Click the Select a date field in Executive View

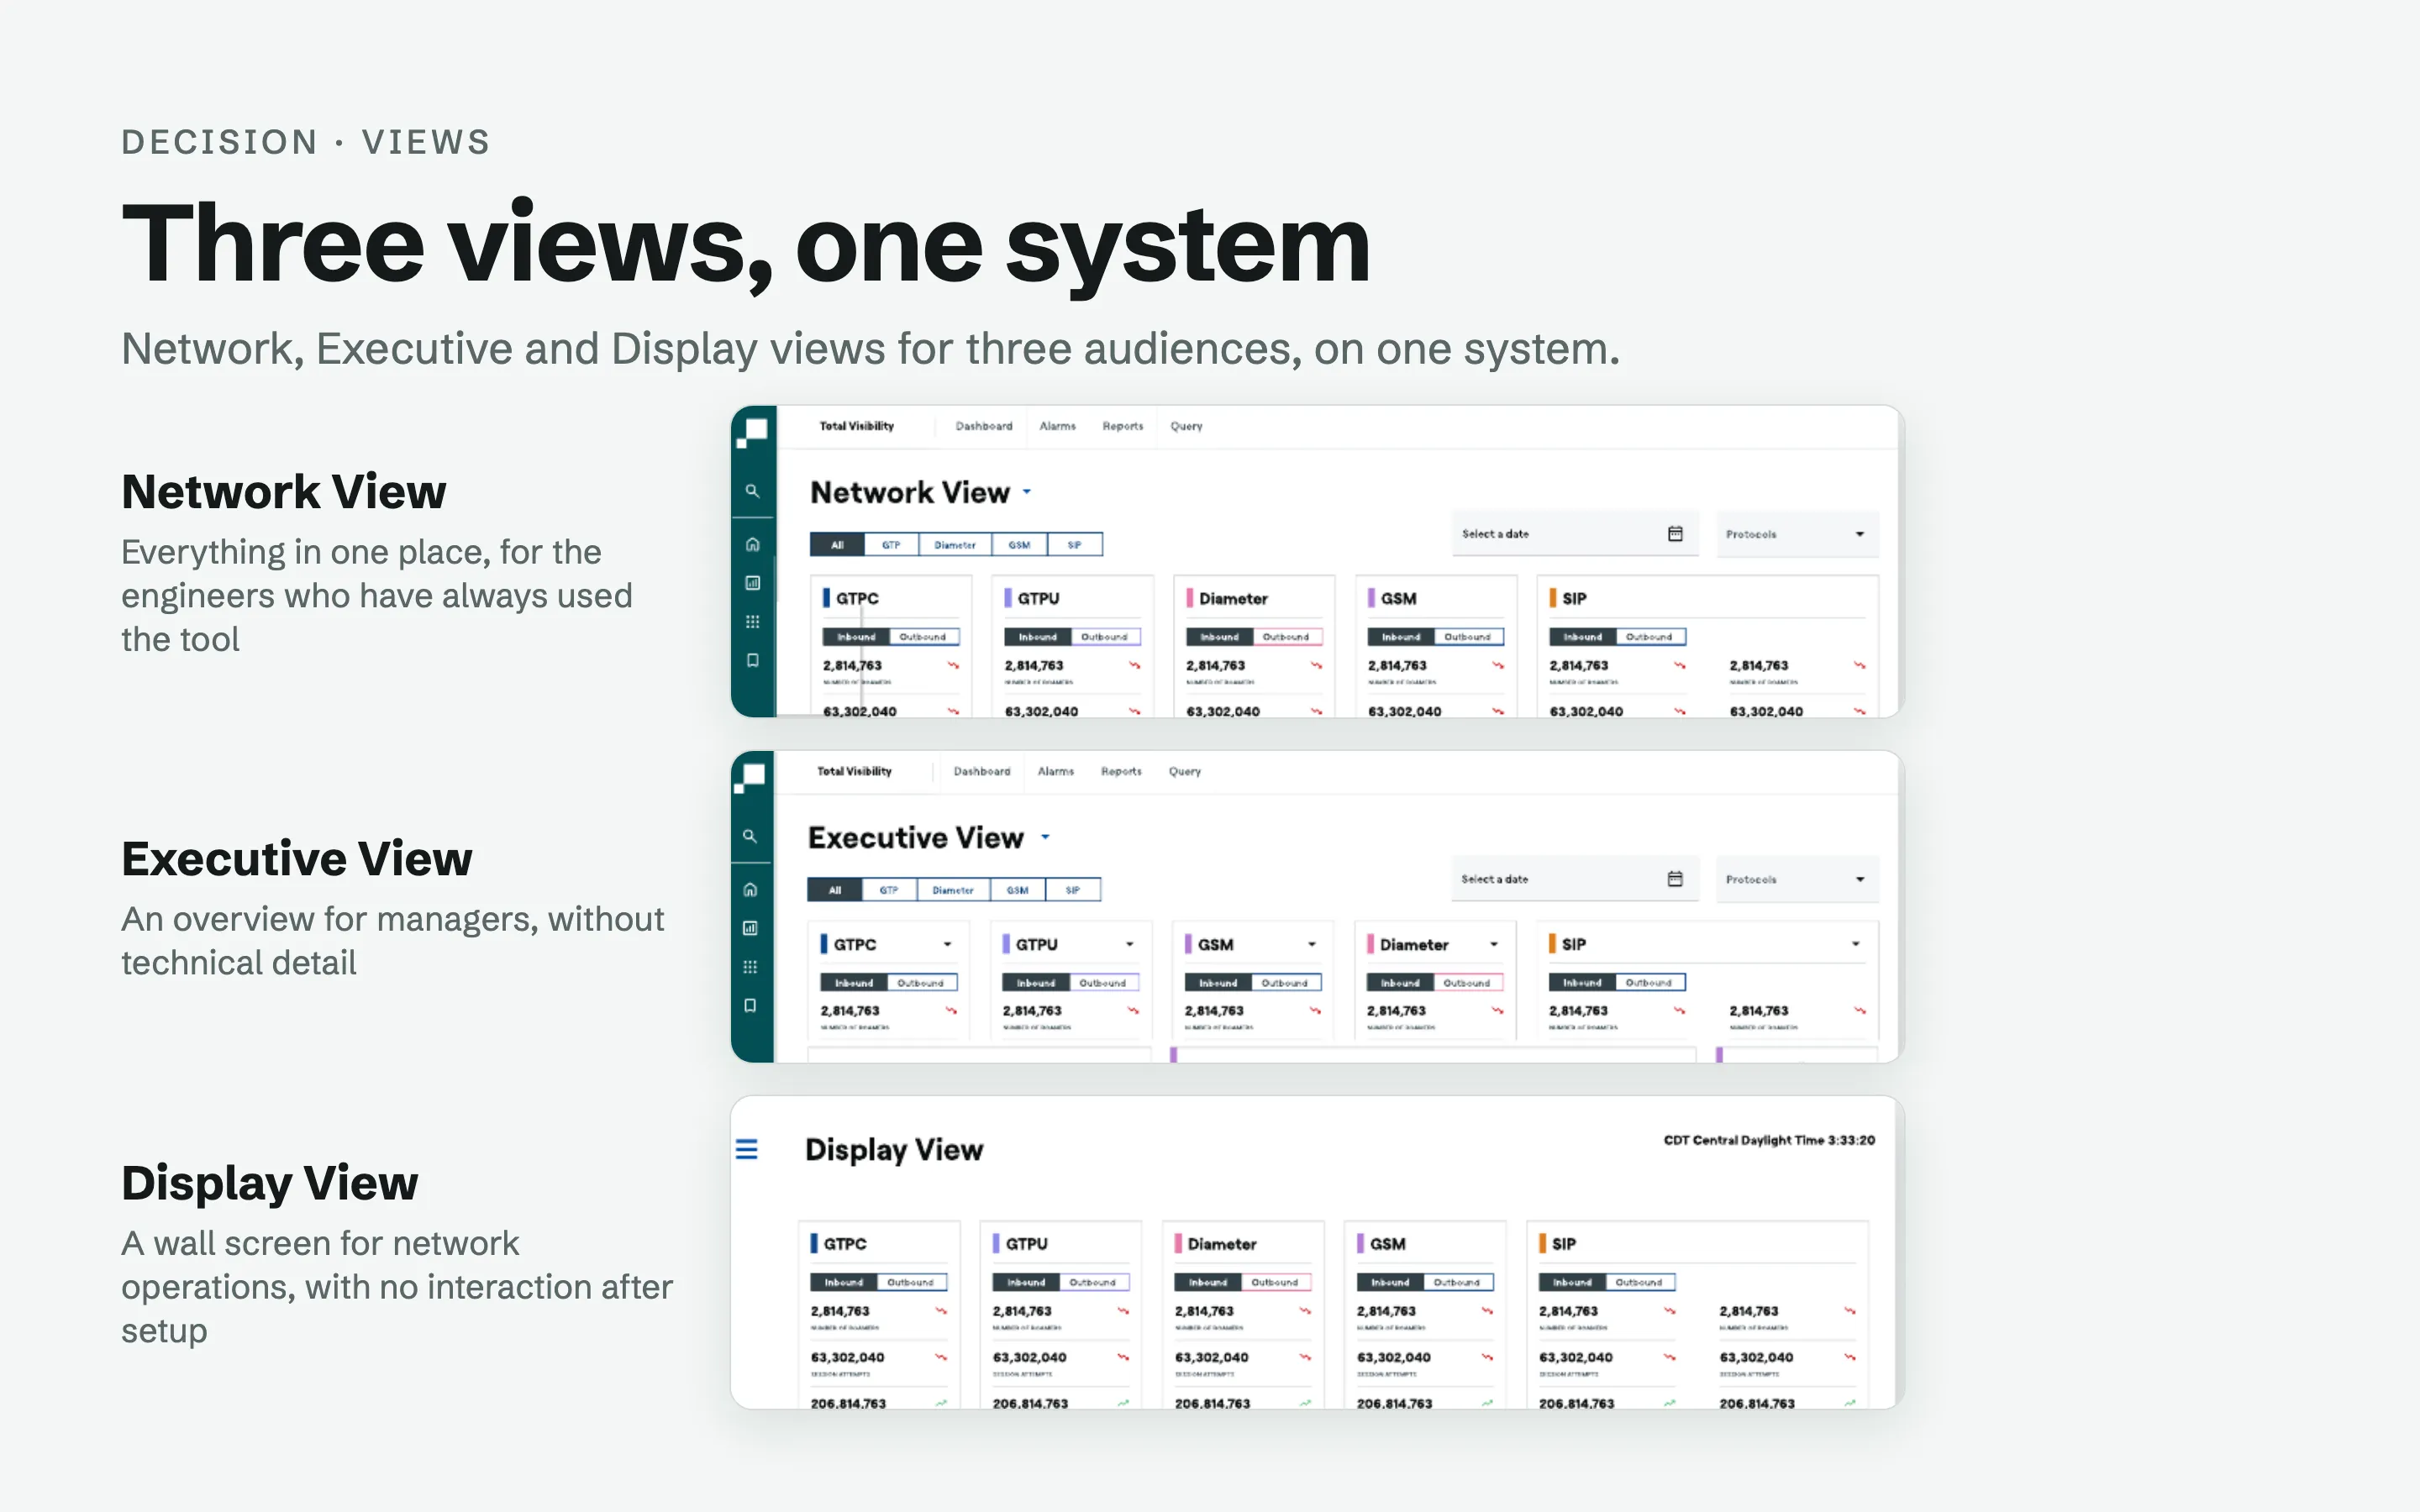tap(1574, 879)
